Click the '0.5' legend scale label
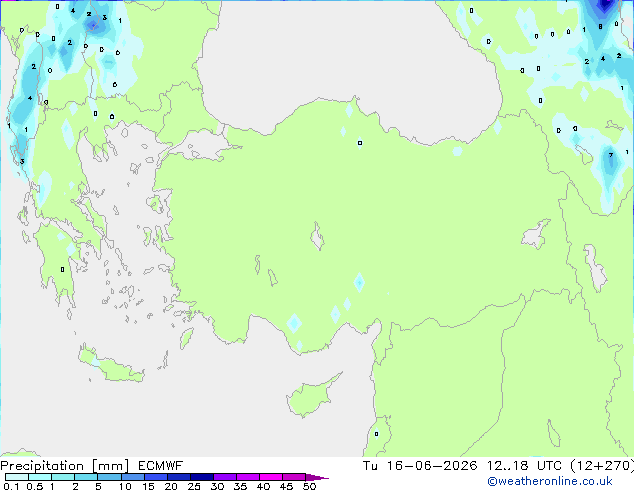Screen dimensions: 634x490 click(x=35, y=486)
